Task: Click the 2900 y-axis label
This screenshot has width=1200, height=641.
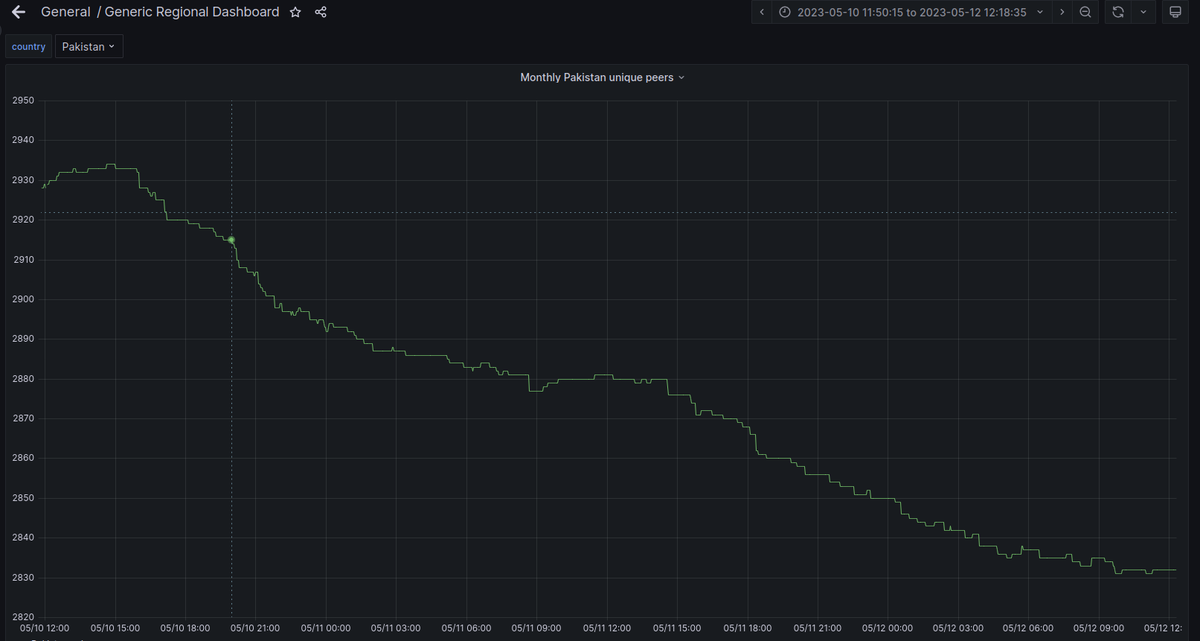Action: coord(23,299)
